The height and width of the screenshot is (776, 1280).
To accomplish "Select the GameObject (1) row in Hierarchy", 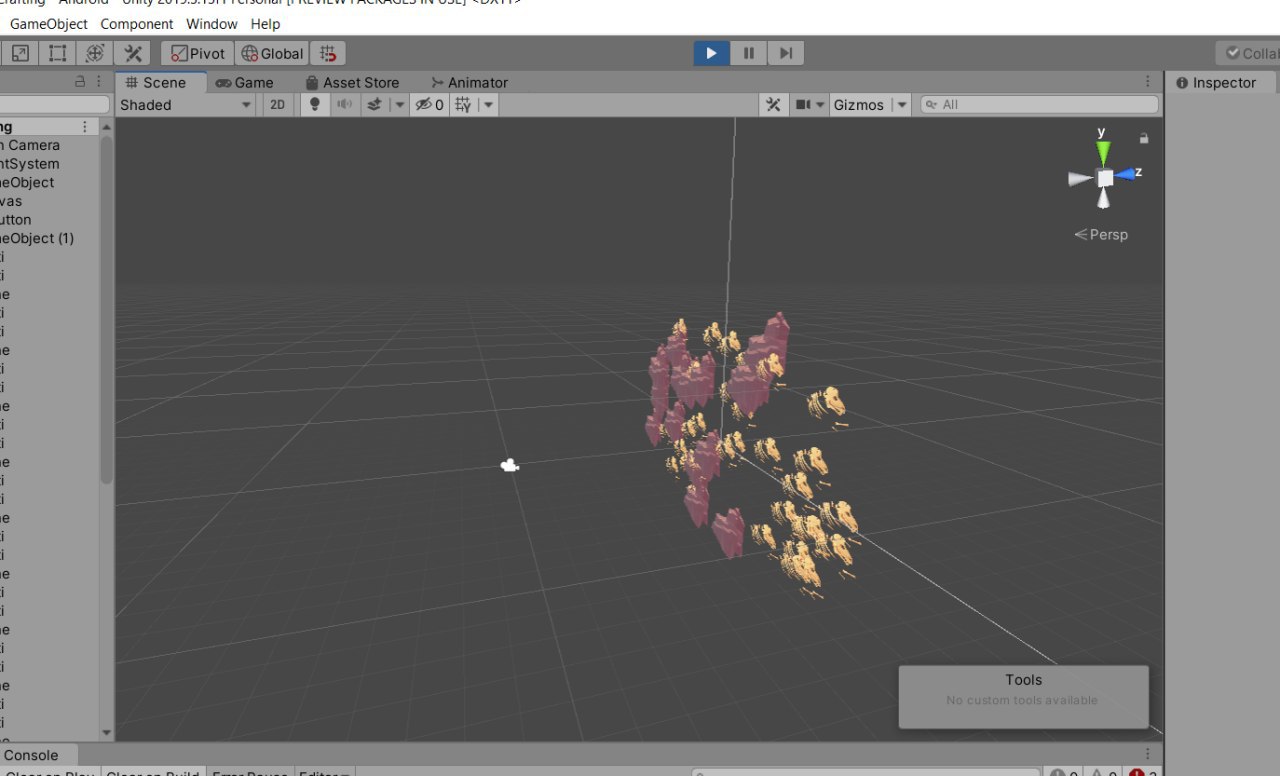I will (x=37, y=238).
